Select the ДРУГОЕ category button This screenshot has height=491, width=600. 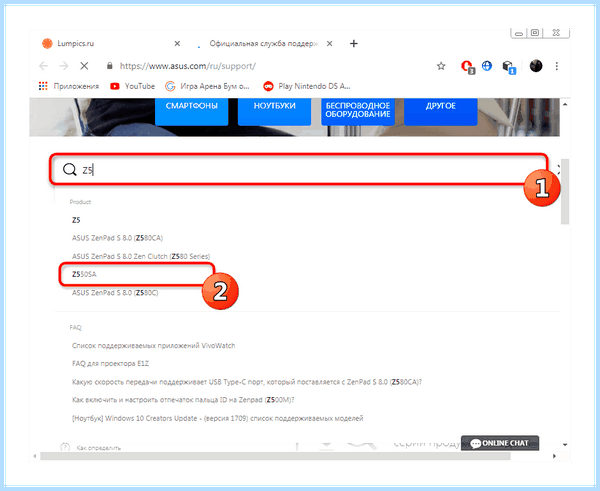click(x=441, y=111)
